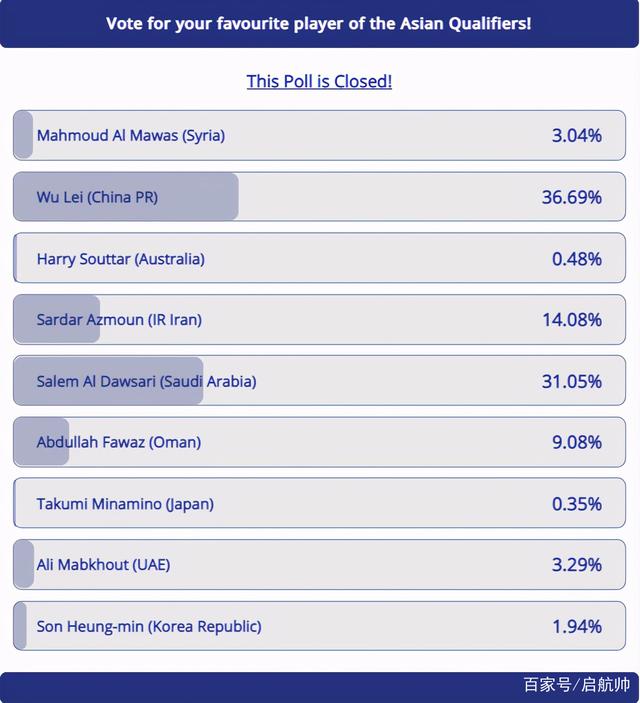Choose the Wu Lei (China PR) name
Viewport: 640px width, 703px height.
point(97,197)
